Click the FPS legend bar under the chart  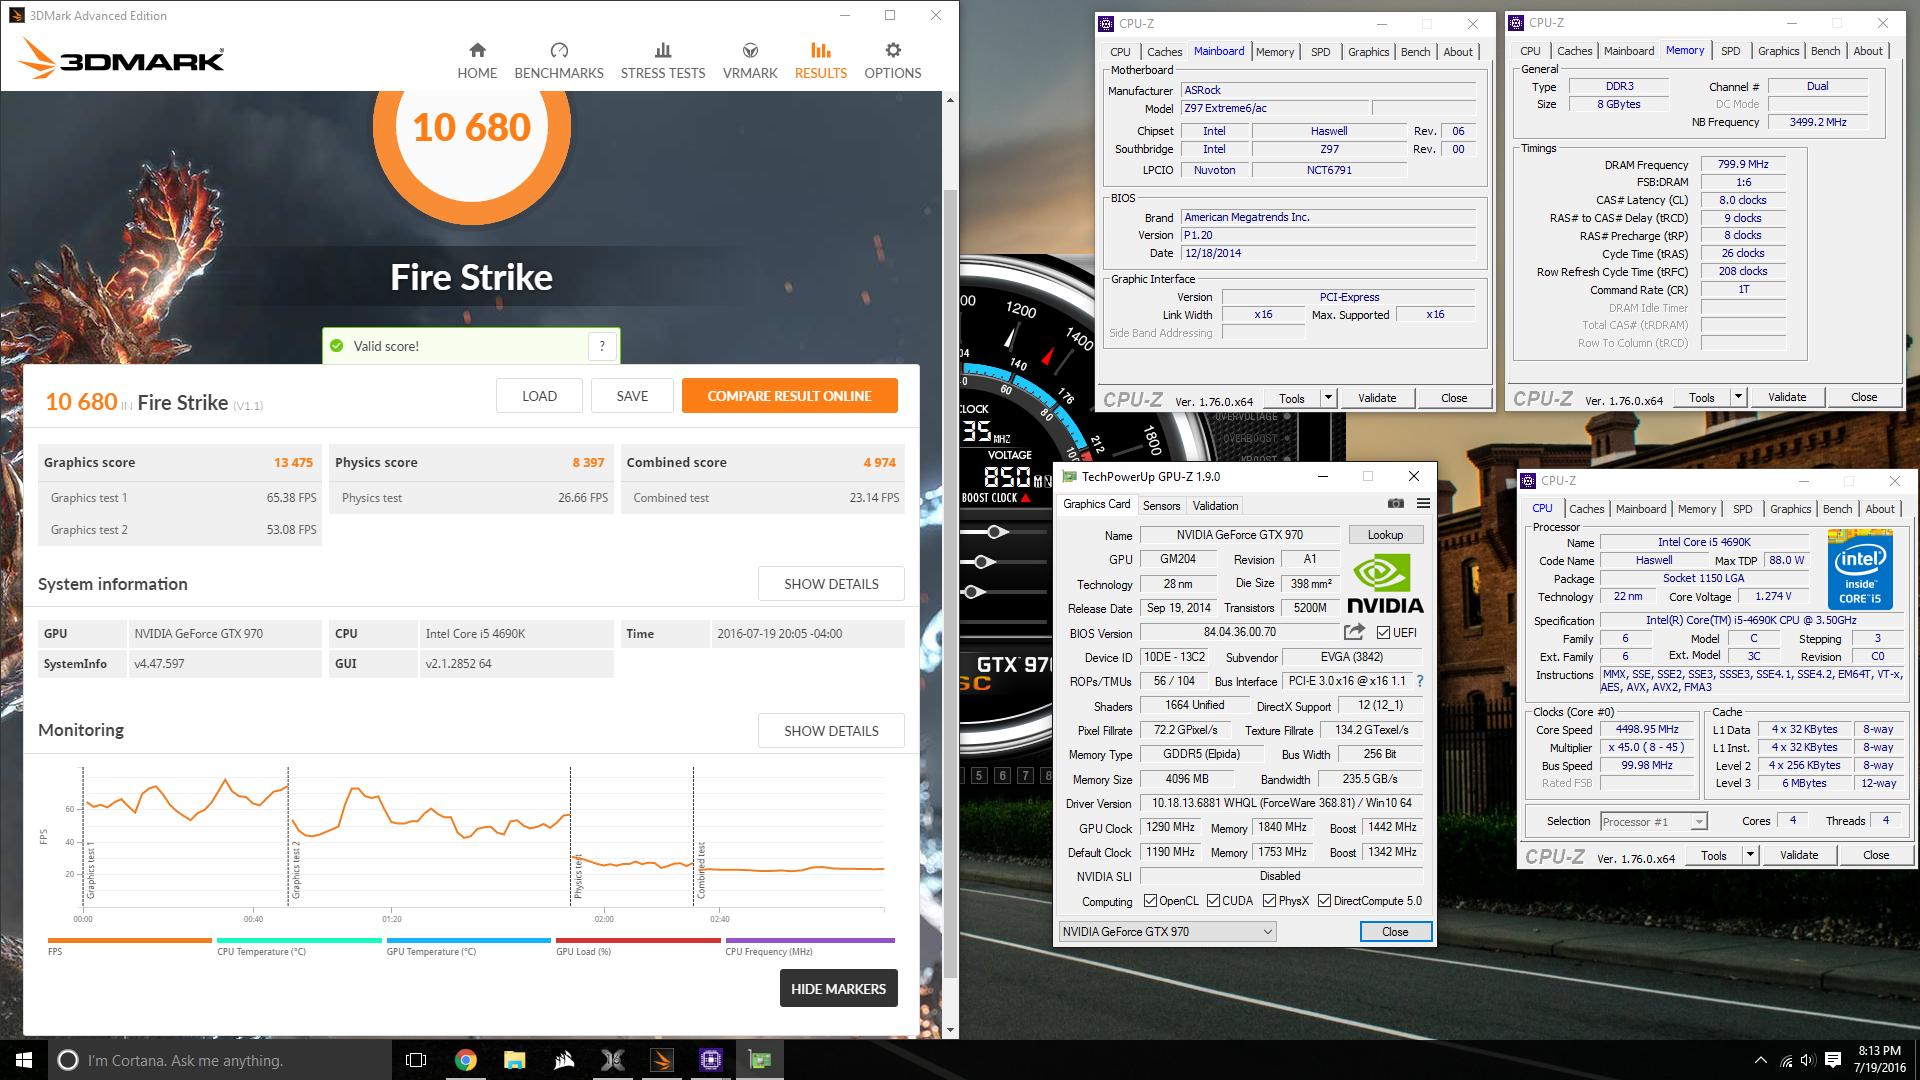point(130,940)
